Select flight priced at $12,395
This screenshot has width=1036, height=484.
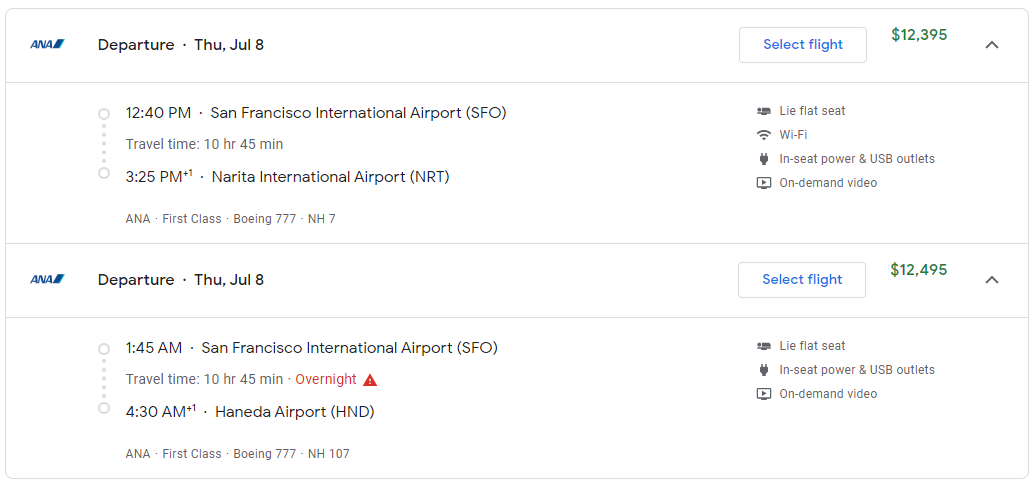tap(803, 45)
